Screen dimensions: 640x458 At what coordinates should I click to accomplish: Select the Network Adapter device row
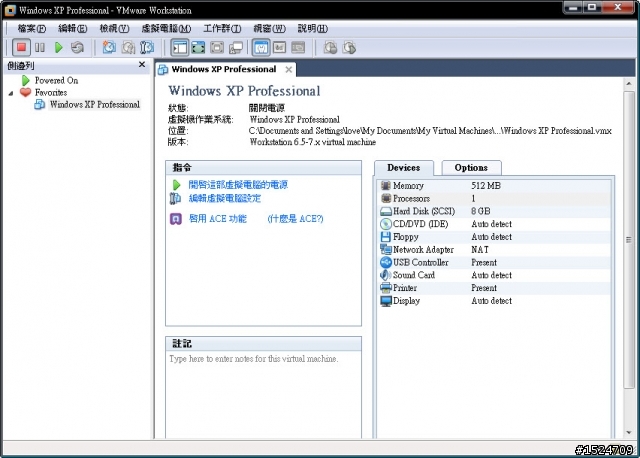pos(494,250)
